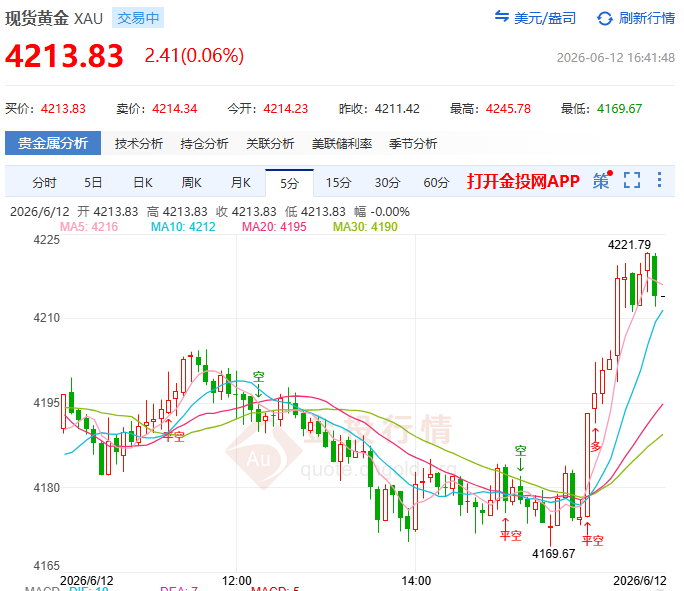Viewport: 684px width, 591px height.
Task: Click the 12:00 time axis label
Action: click(x=236, y=581)
